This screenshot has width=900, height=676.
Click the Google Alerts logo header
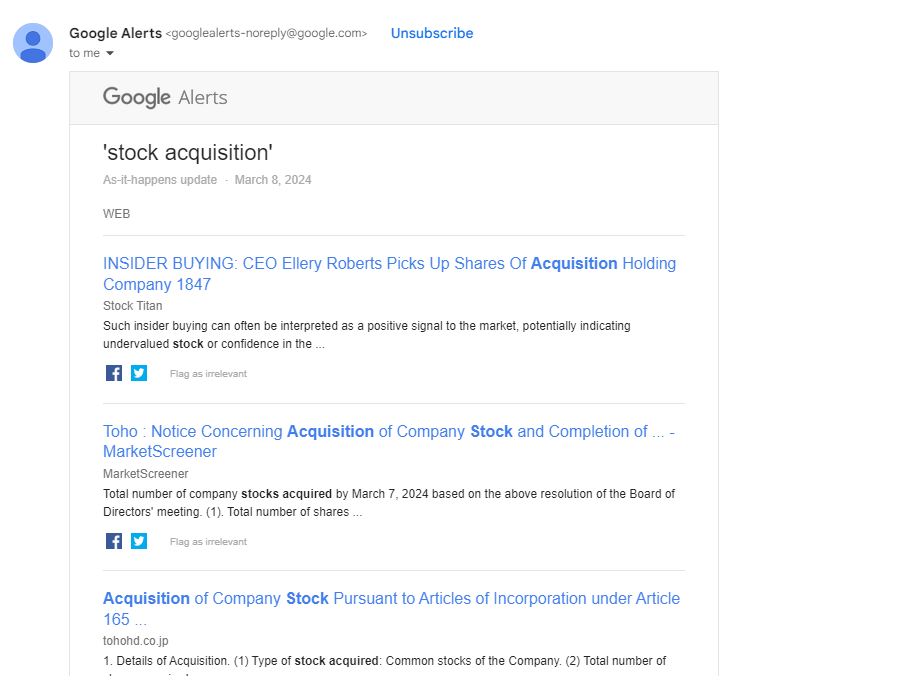165,98
